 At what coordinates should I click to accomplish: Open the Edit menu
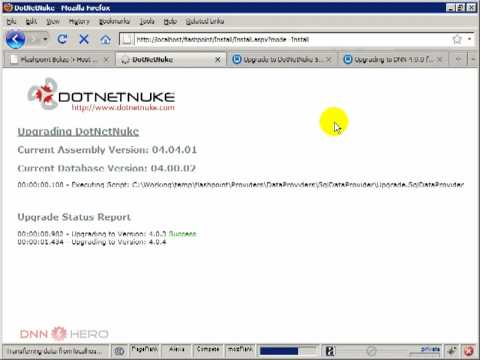31,21
